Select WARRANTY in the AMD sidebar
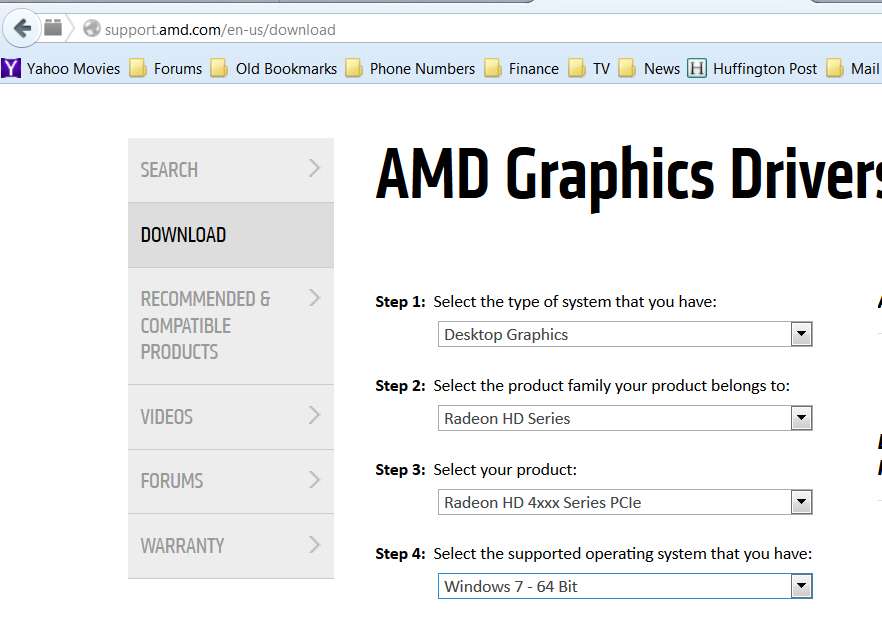This screenshot has width=882, height=618. [231, 546]
